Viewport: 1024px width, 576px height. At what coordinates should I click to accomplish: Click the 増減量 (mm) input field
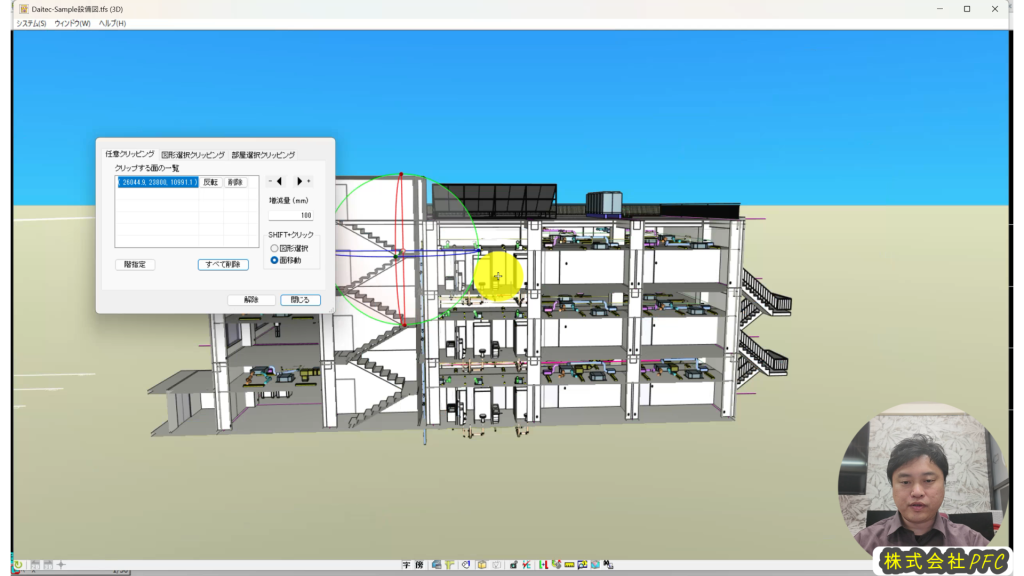coord(290,215)
